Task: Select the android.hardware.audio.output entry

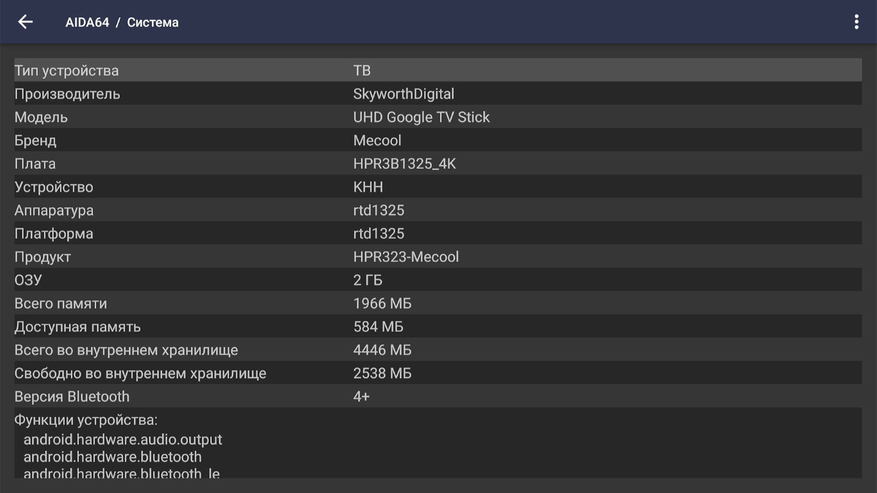Action: pyautogui.click(x=123, y=440)
